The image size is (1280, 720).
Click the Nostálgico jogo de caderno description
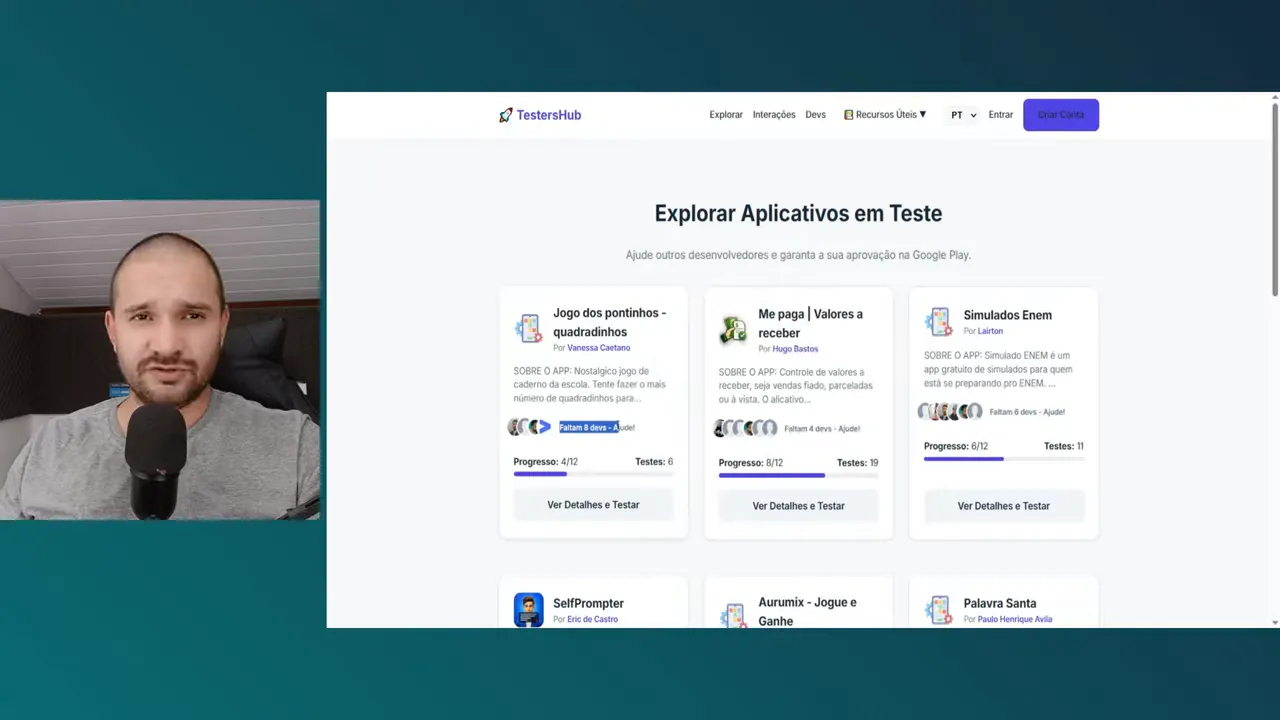pos(590,384)
